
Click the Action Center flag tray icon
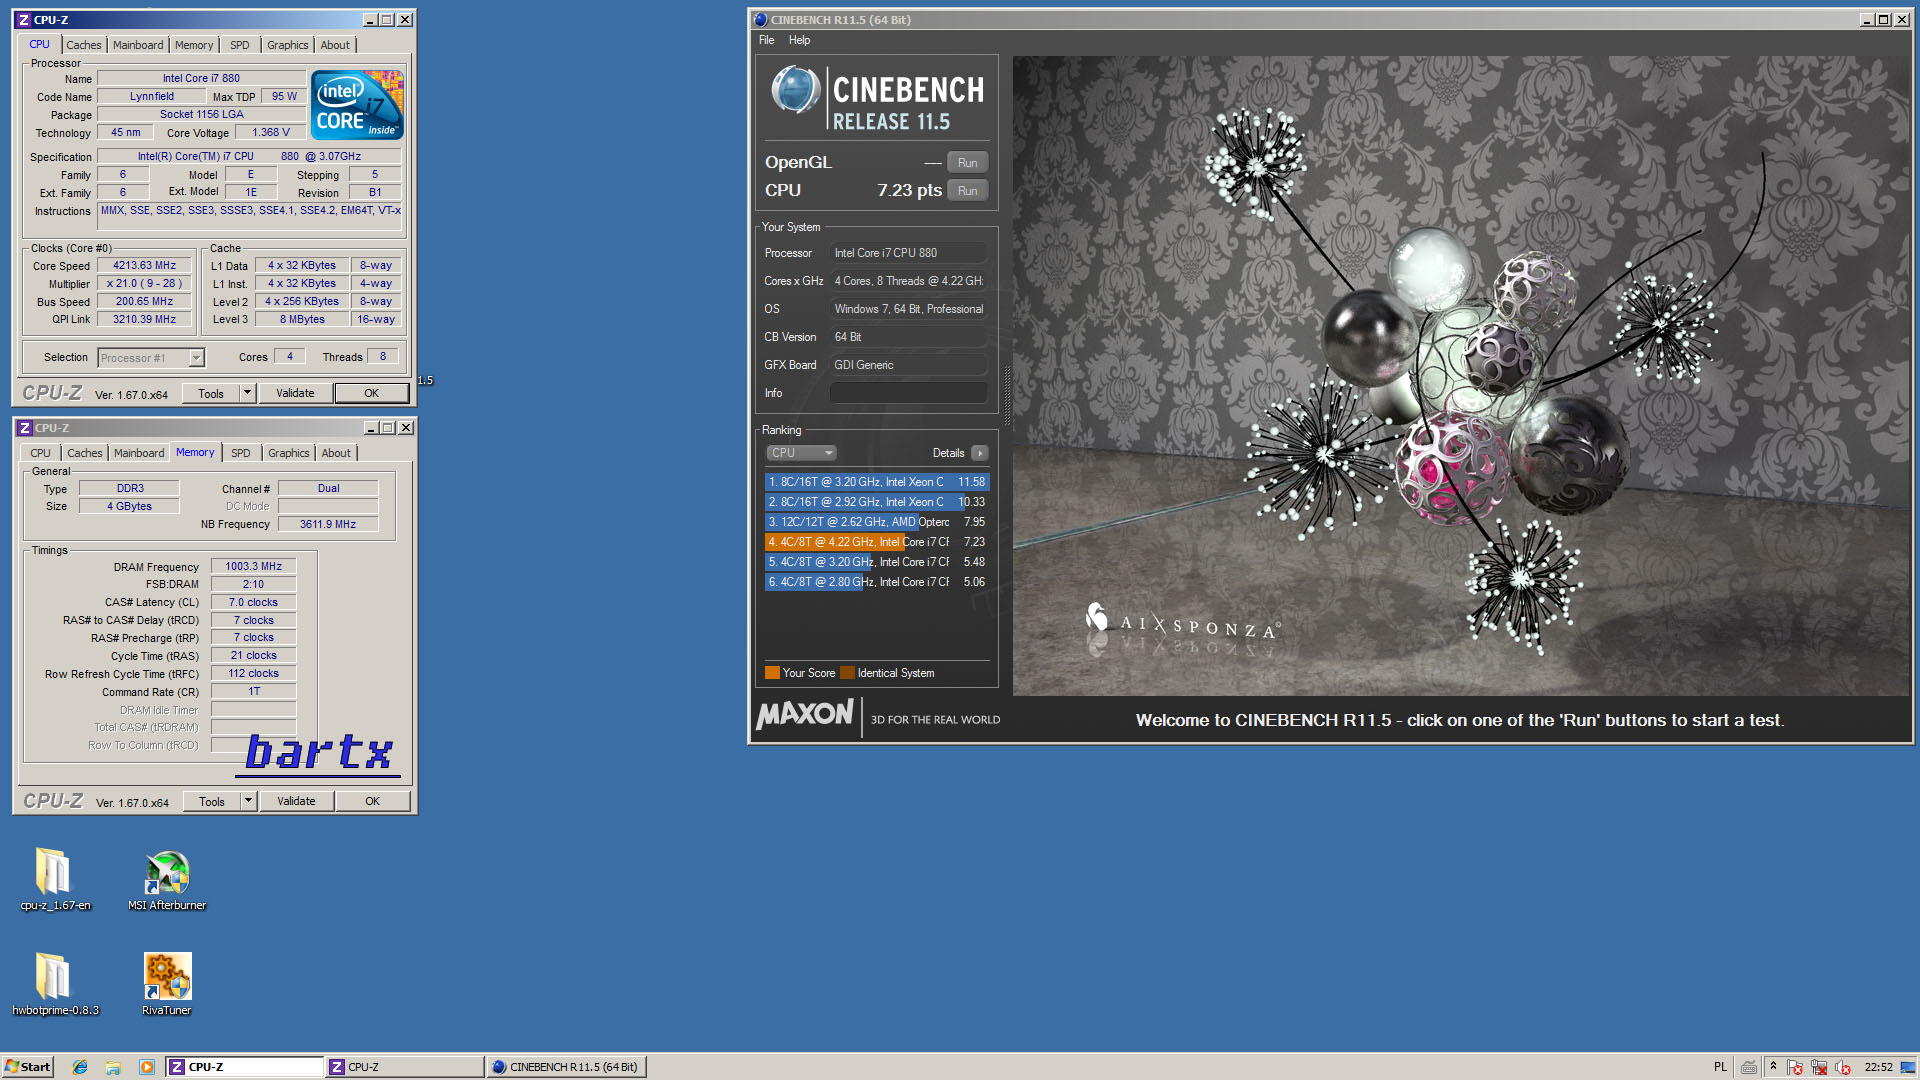1795,1067
